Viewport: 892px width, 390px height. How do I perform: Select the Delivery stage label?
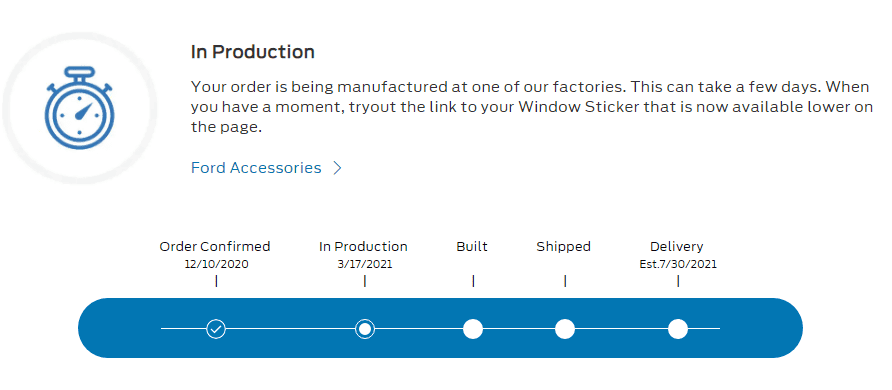[677, 247]
